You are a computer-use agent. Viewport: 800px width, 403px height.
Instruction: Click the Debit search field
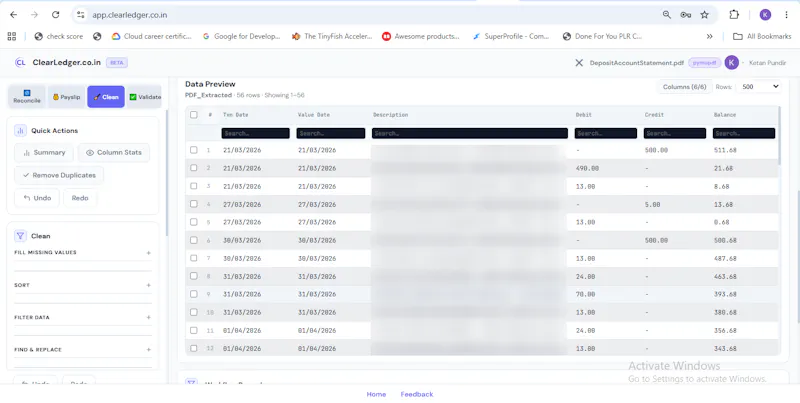tap(606, 133)
